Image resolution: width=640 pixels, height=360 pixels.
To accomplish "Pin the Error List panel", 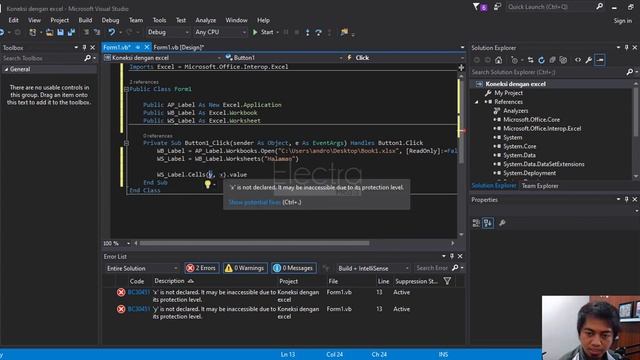I will coord(451,256).
